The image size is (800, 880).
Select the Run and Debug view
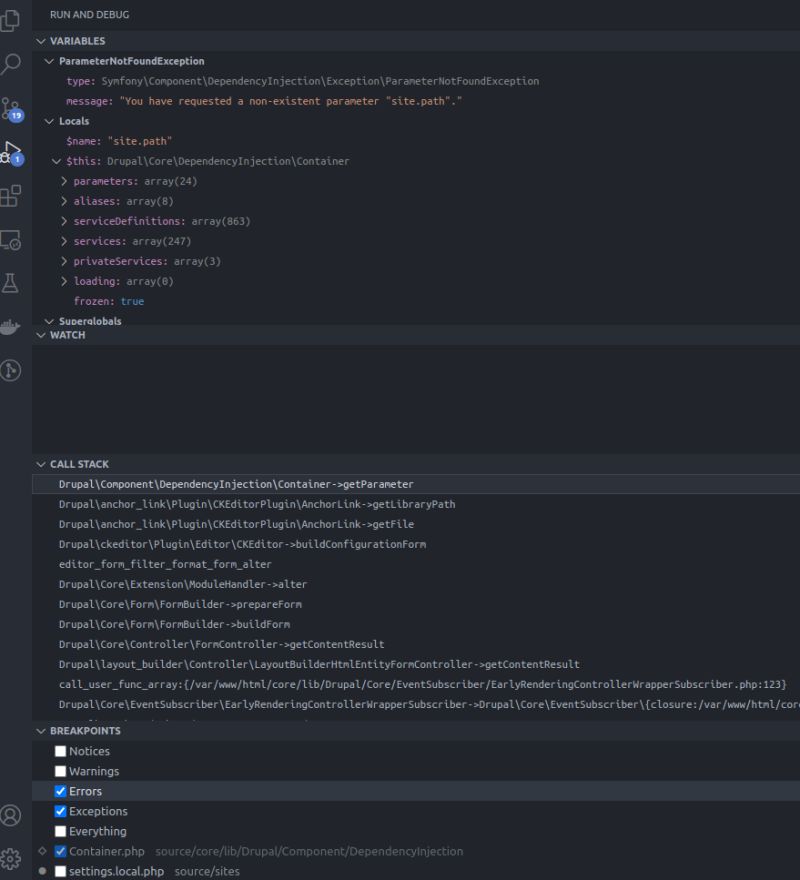12,152
